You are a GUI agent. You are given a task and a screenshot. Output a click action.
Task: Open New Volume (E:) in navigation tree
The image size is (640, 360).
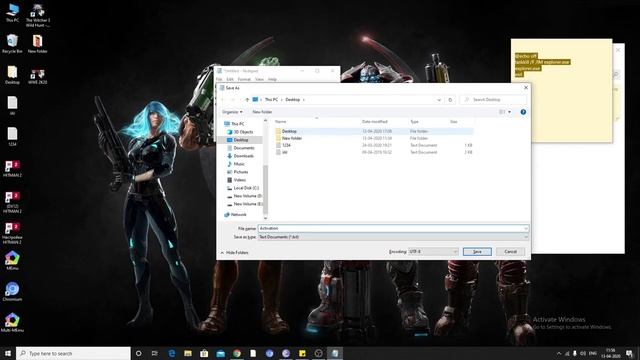247,204
